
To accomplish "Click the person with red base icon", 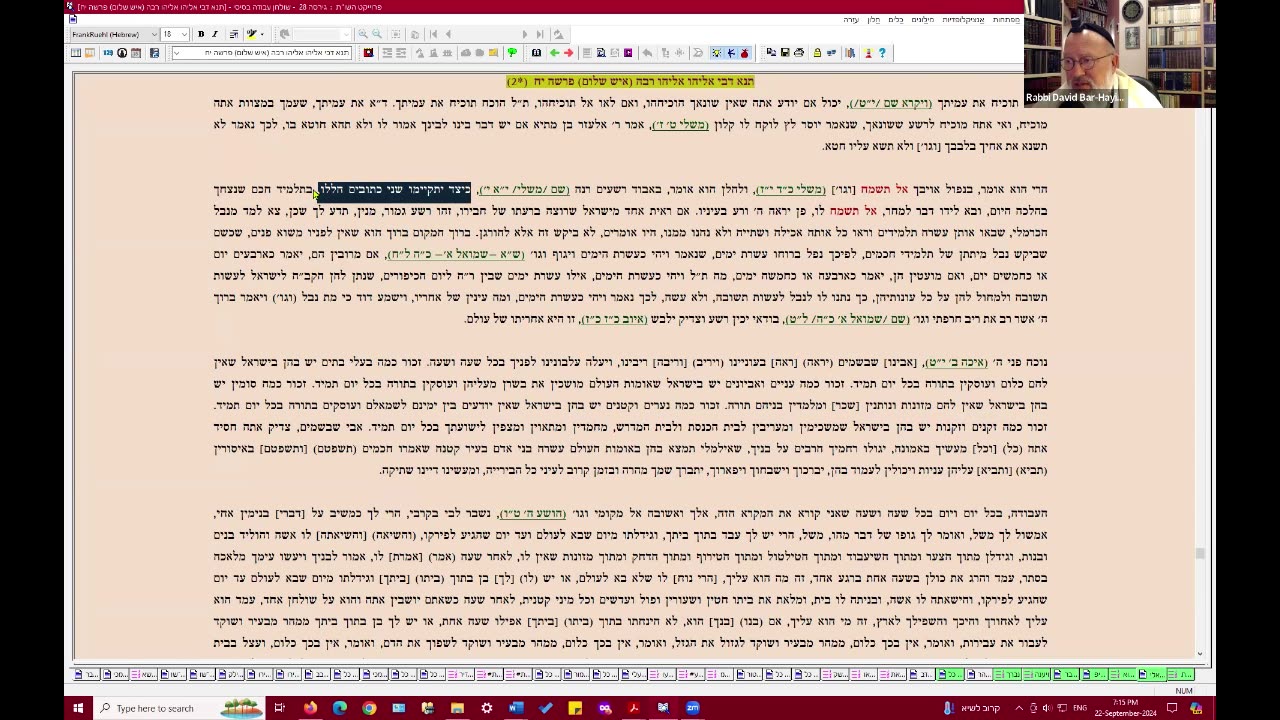I will pos(868,53).
